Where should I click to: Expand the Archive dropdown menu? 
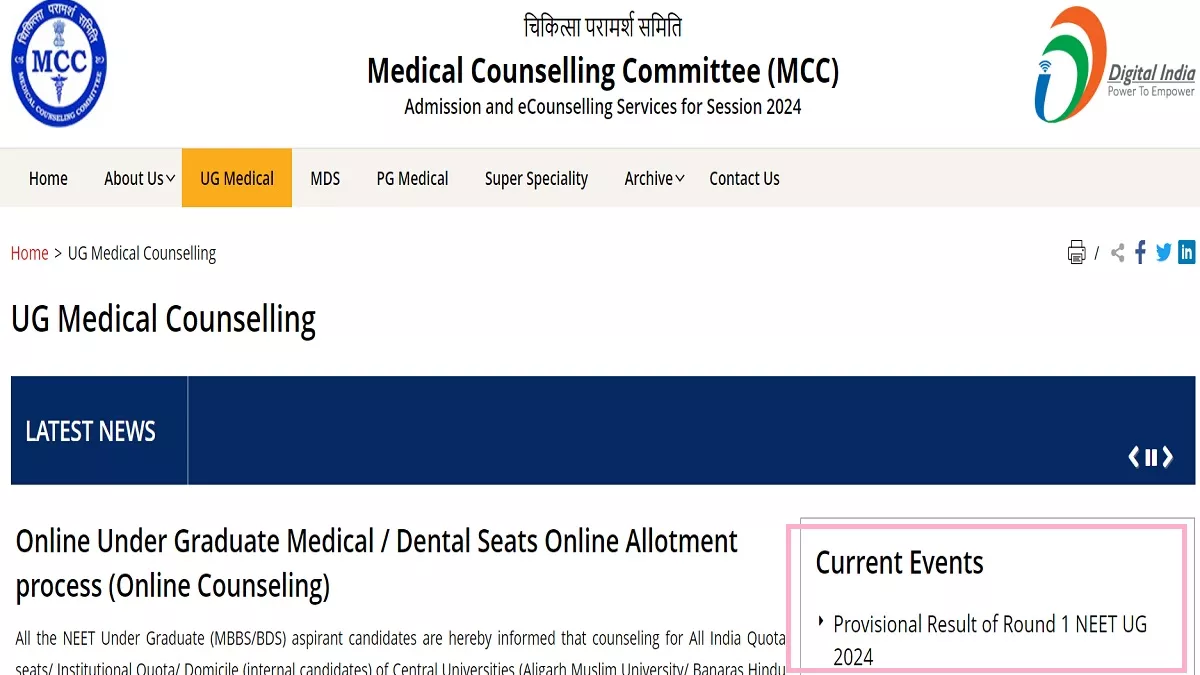tap(655, 178)
